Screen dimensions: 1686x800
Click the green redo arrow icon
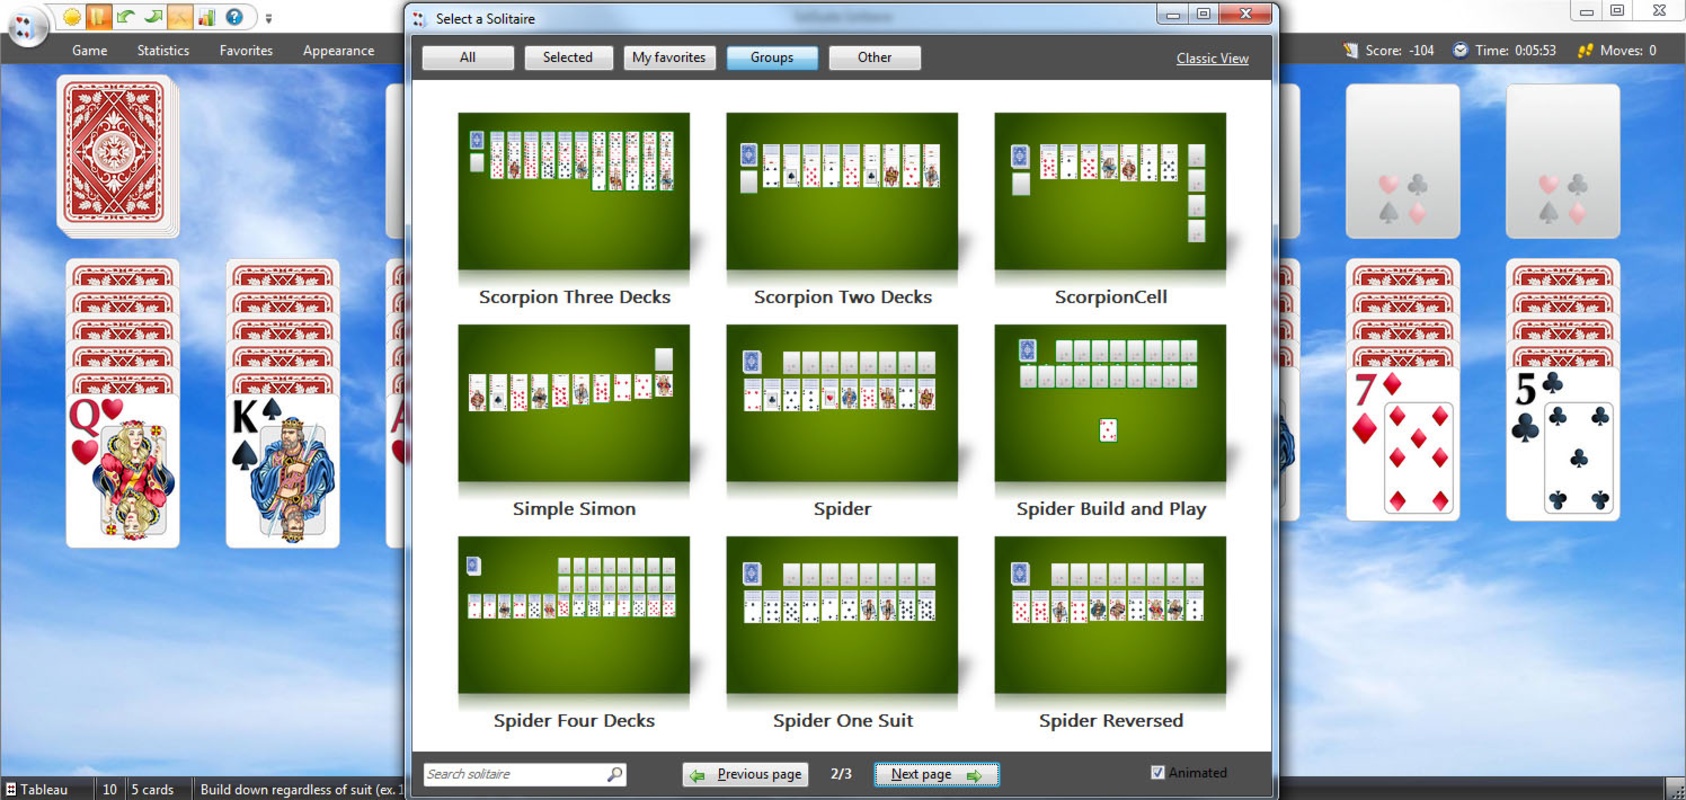pos(152,17)
